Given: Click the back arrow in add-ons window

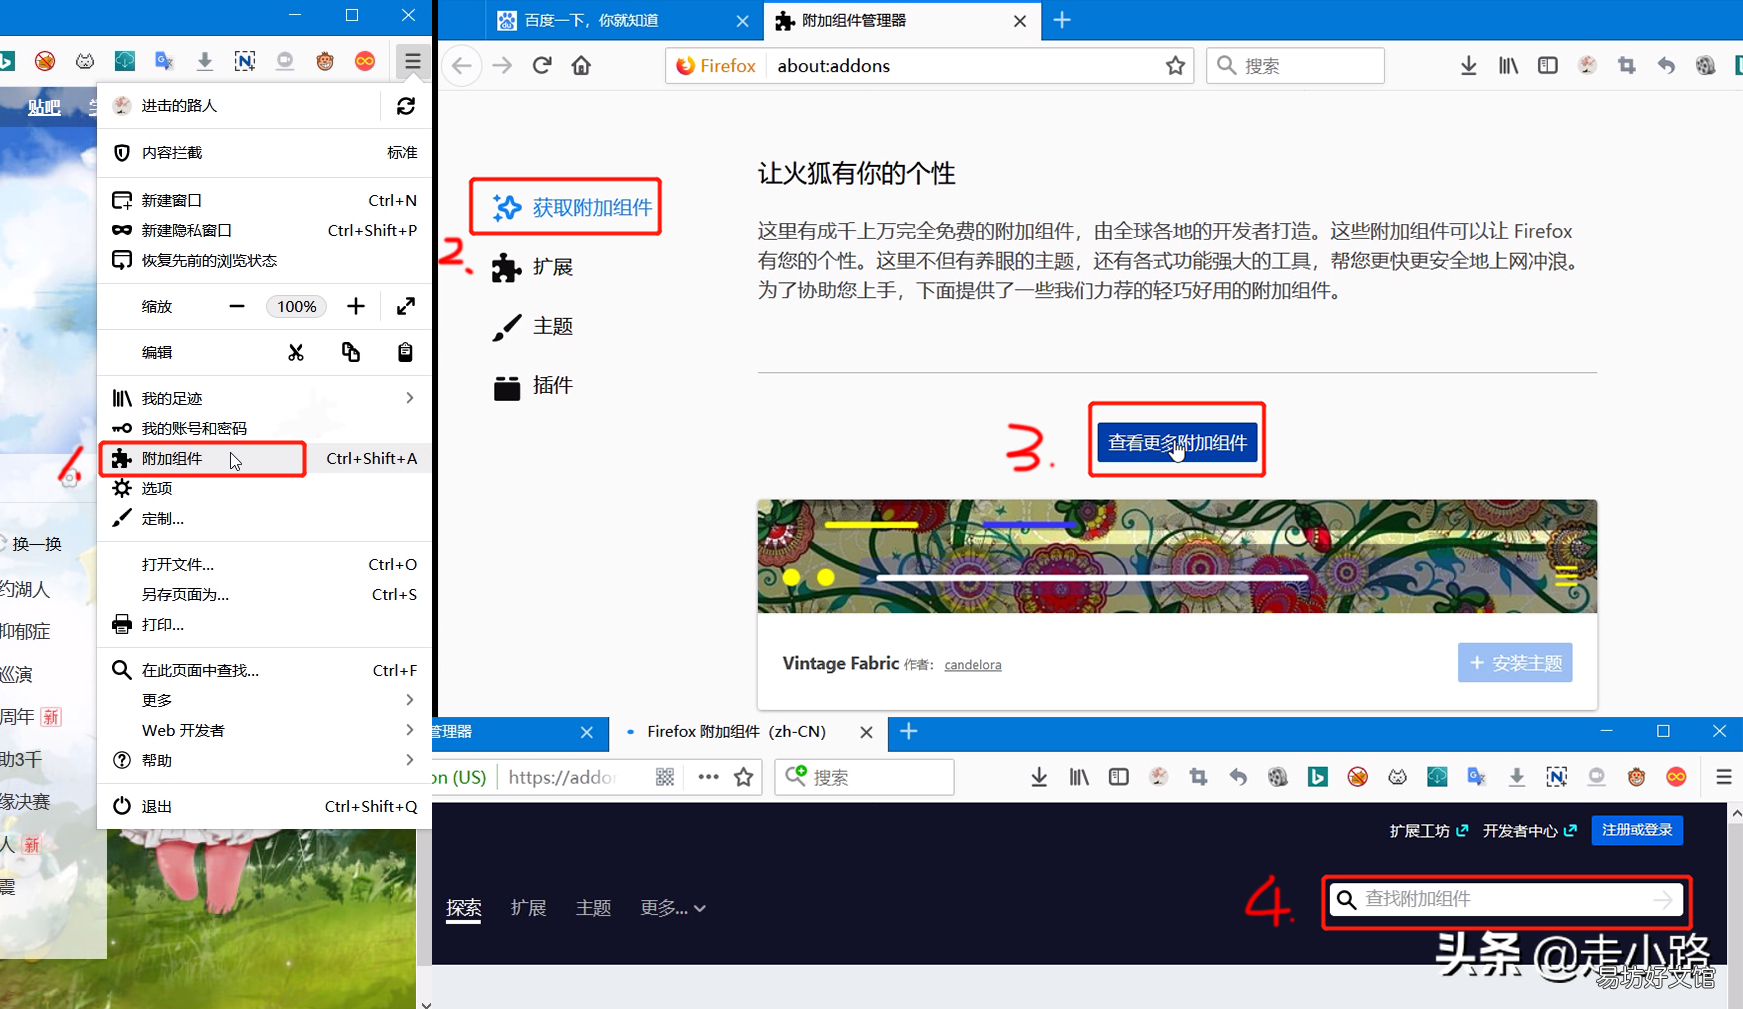Looking at the screenshot, I should [x=462, y=66].
